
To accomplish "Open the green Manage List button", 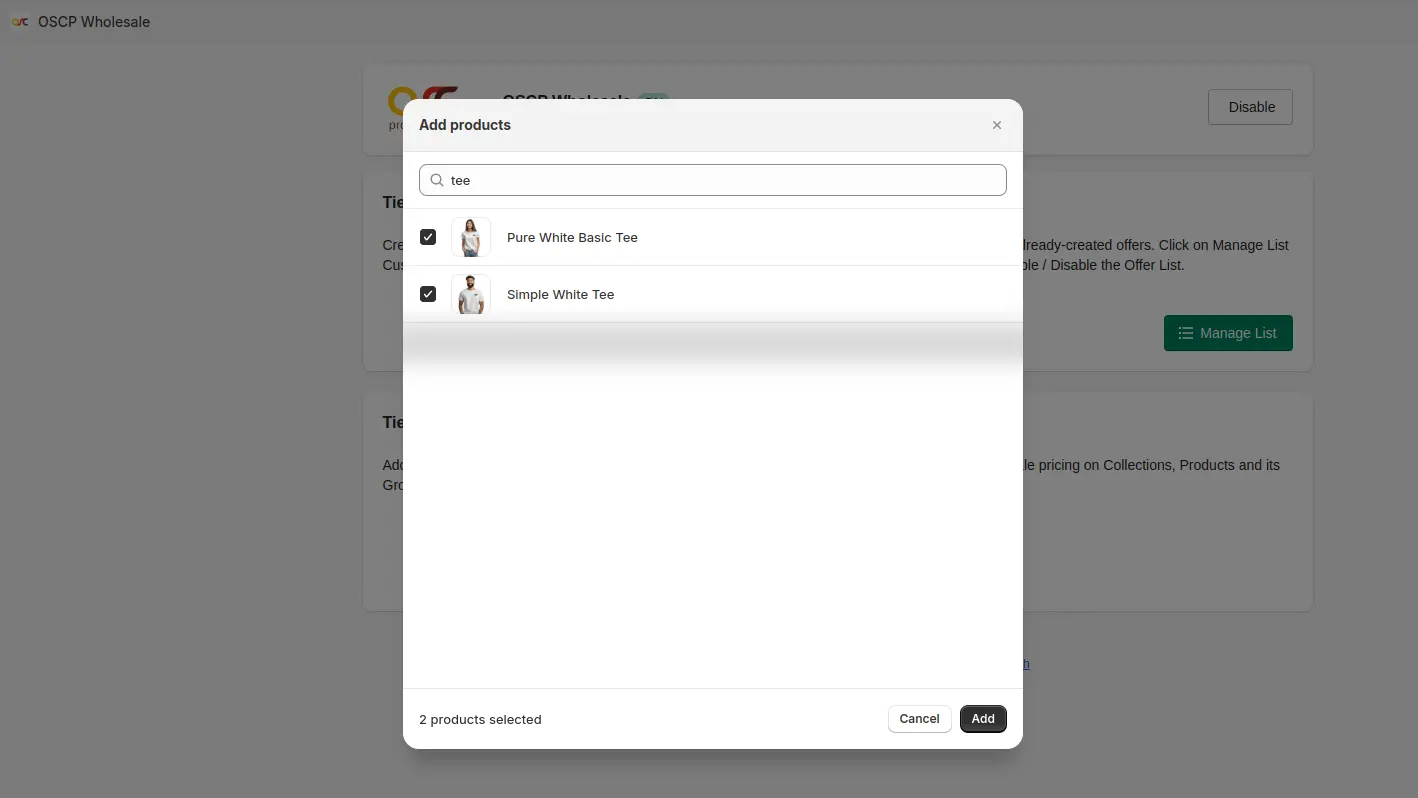I will (1227, 333).
